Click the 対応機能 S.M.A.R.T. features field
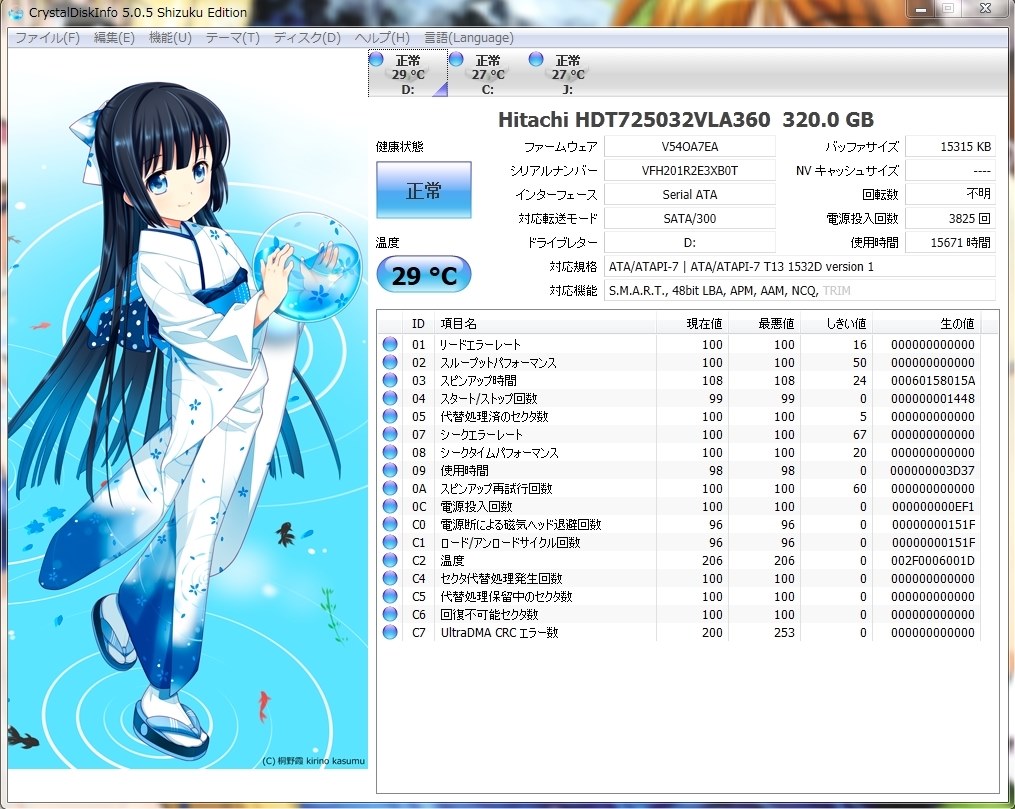 [800, 291]
